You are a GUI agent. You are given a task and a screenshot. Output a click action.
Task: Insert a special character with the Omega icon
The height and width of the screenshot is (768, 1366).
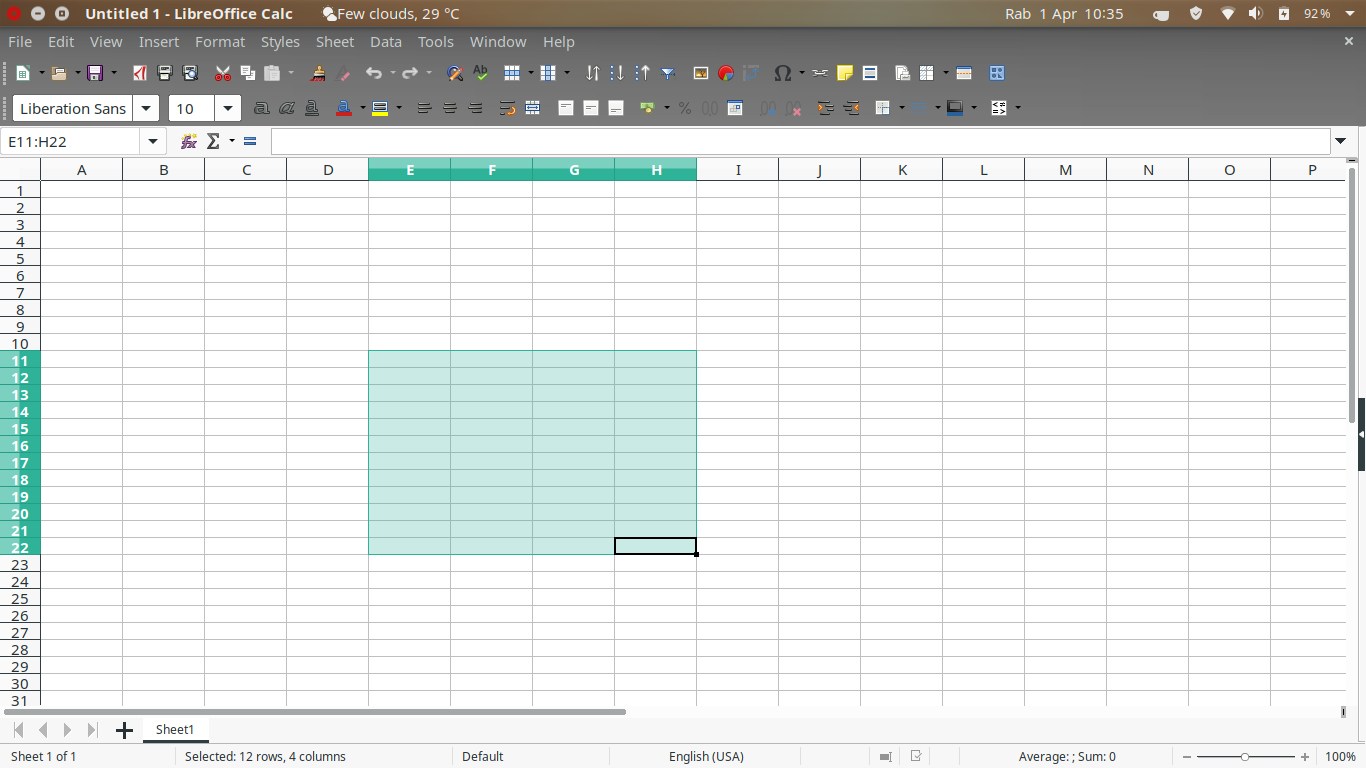pos(782,73)
